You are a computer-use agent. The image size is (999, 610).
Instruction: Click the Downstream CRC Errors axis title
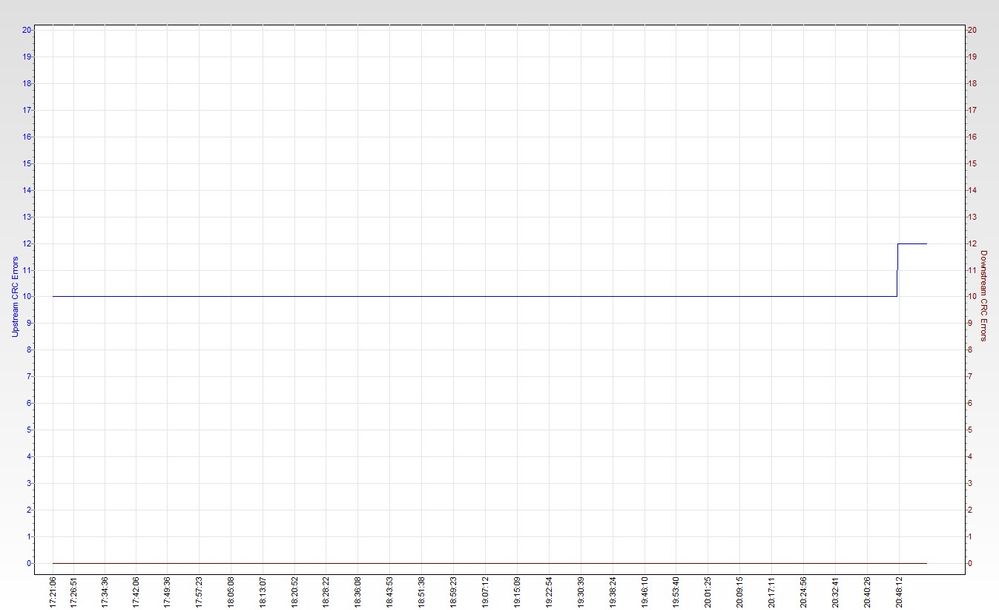(983, 296)
